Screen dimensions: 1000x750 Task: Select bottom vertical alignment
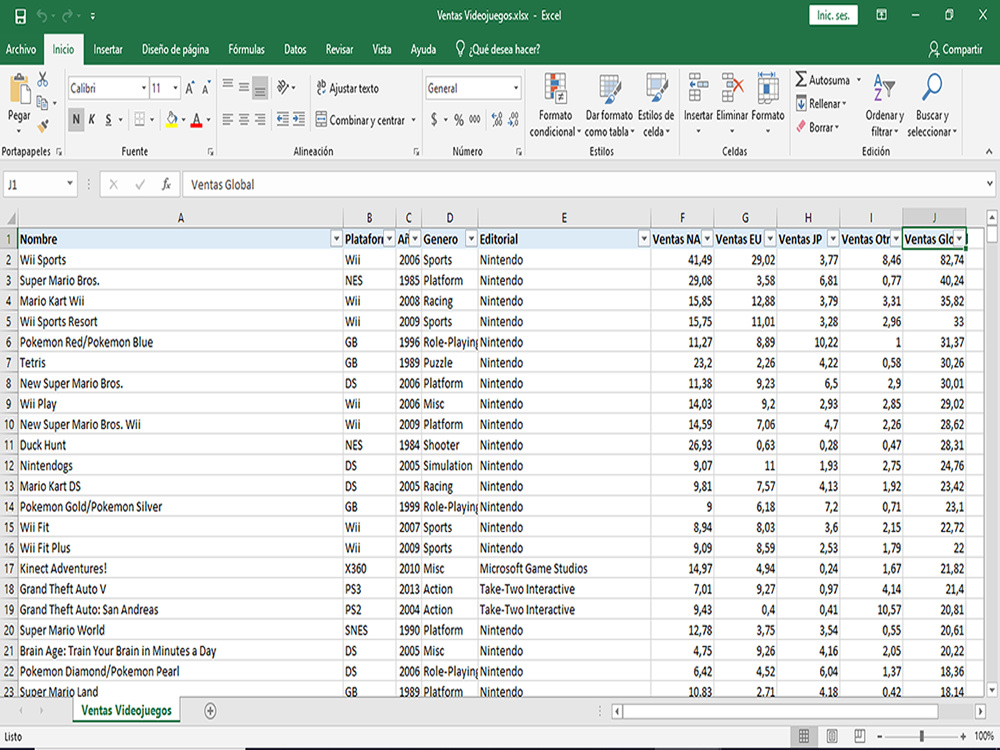pyautogui.click(x=260, y=87)
